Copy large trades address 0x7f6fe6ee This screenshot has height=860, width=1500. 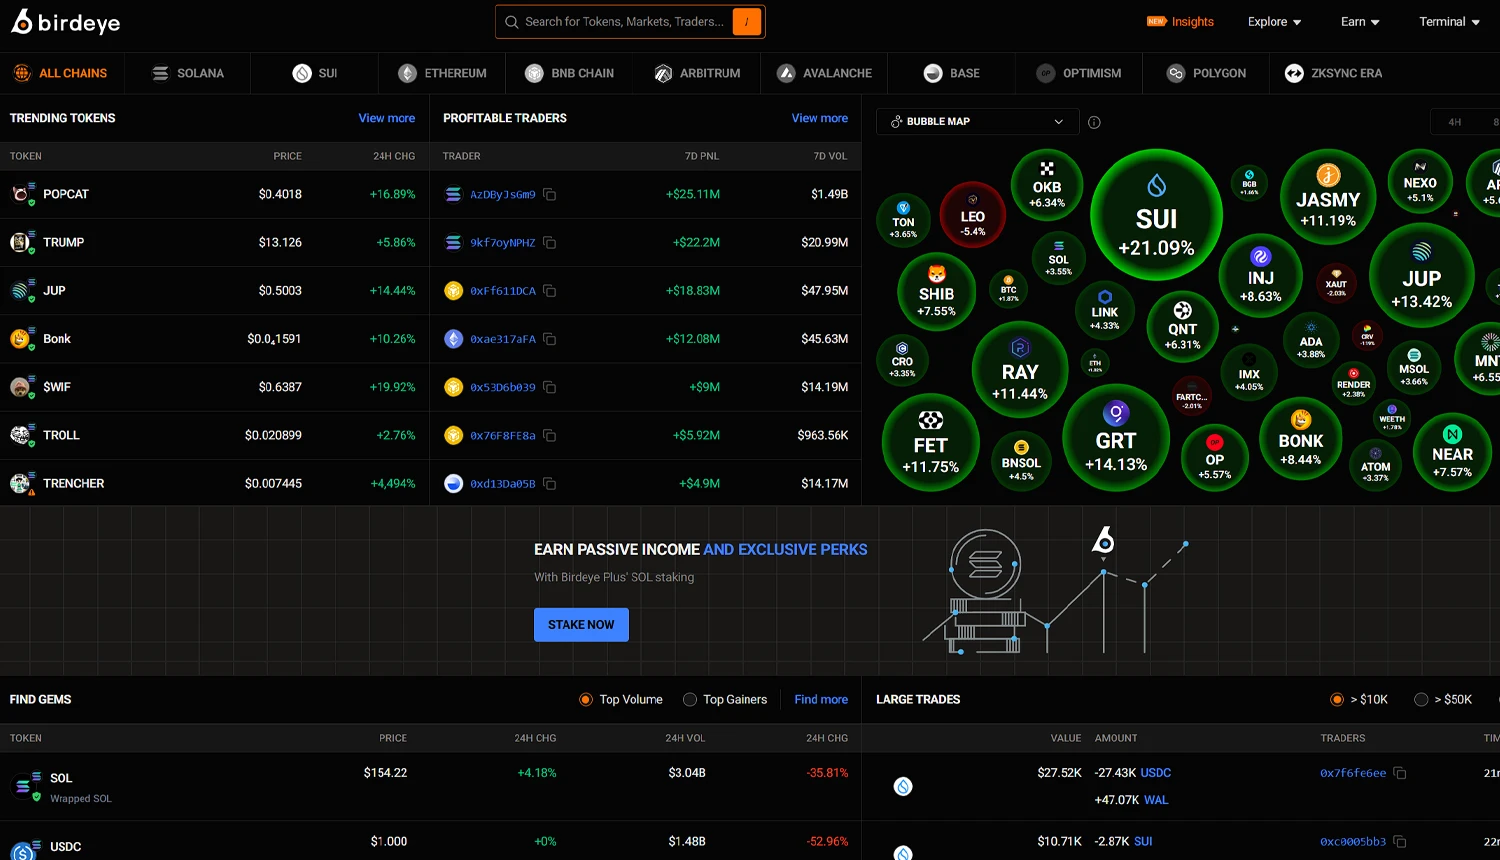[1400, 773]
